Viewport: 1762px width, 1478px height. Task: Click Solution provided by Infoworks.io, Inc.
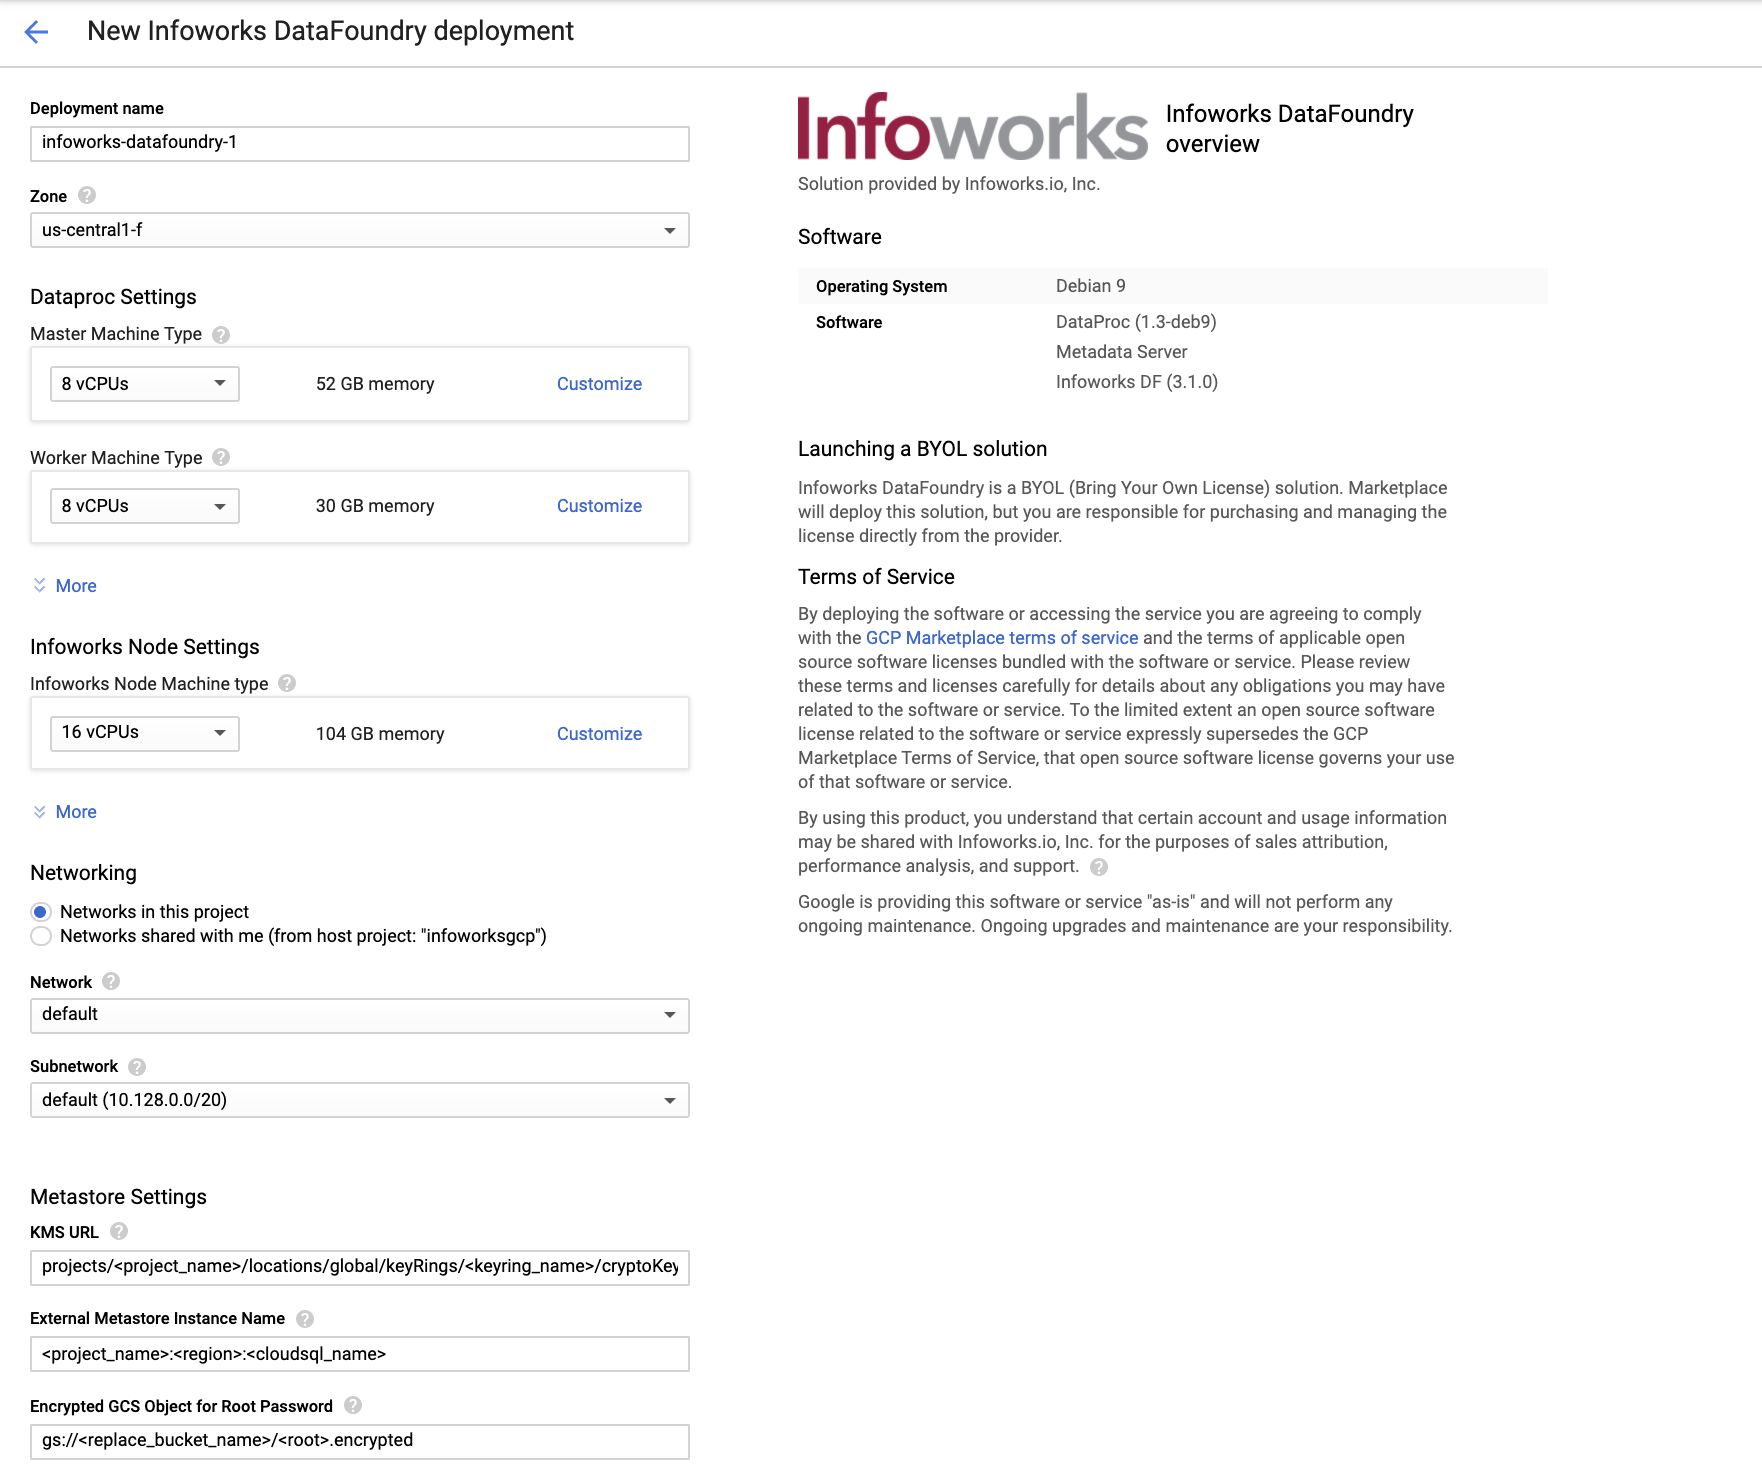[x=949, y=184]
